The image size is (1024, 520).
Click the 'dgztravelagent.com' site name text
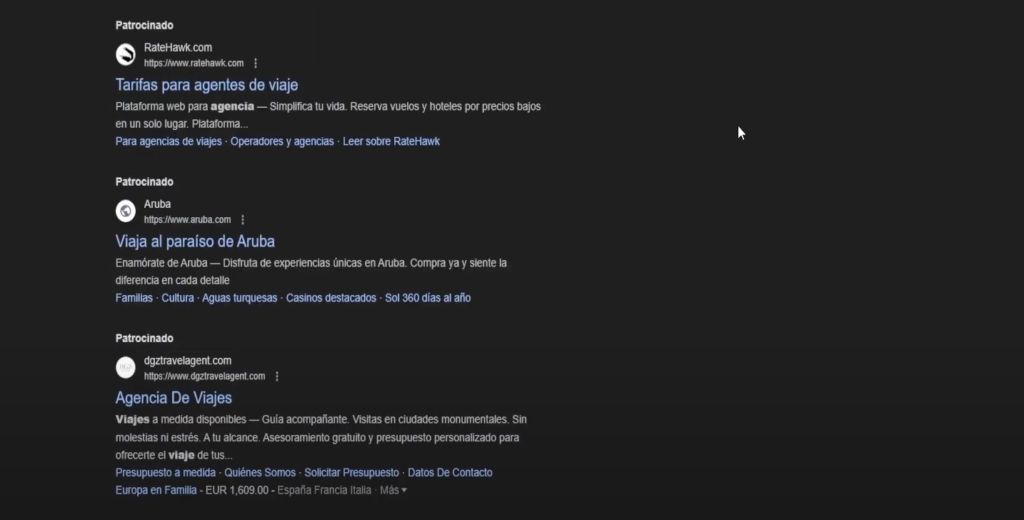point(187,361)
